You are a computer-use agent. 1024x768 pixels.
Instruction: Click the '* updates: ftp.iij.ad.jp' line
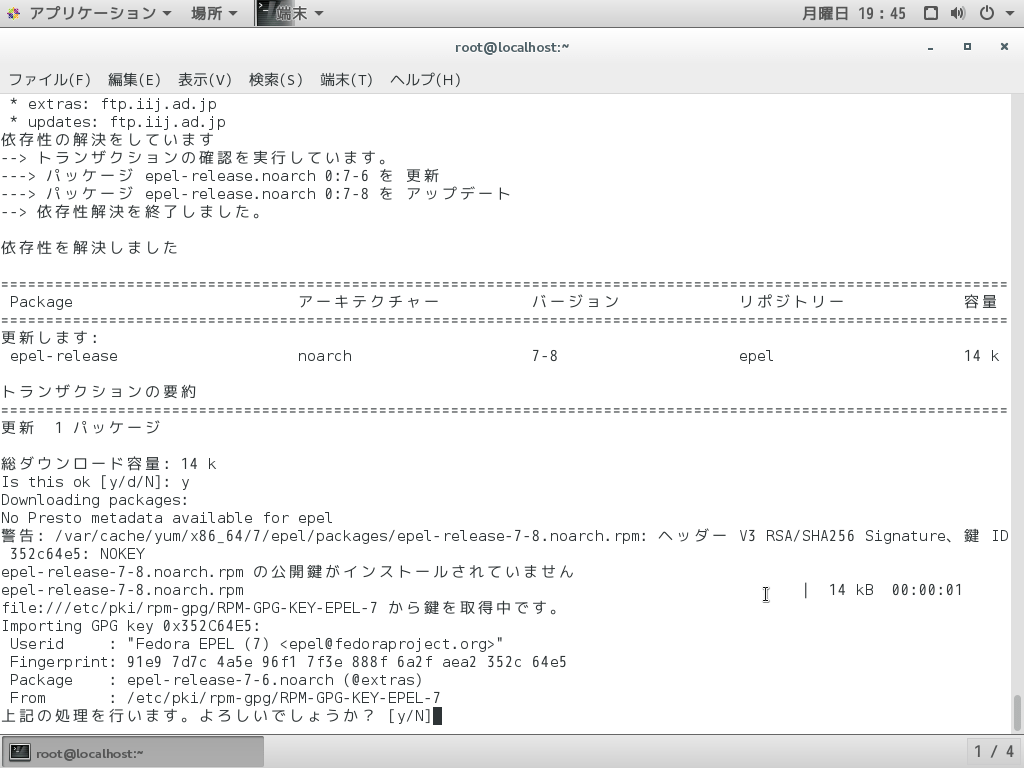(118, 122)
